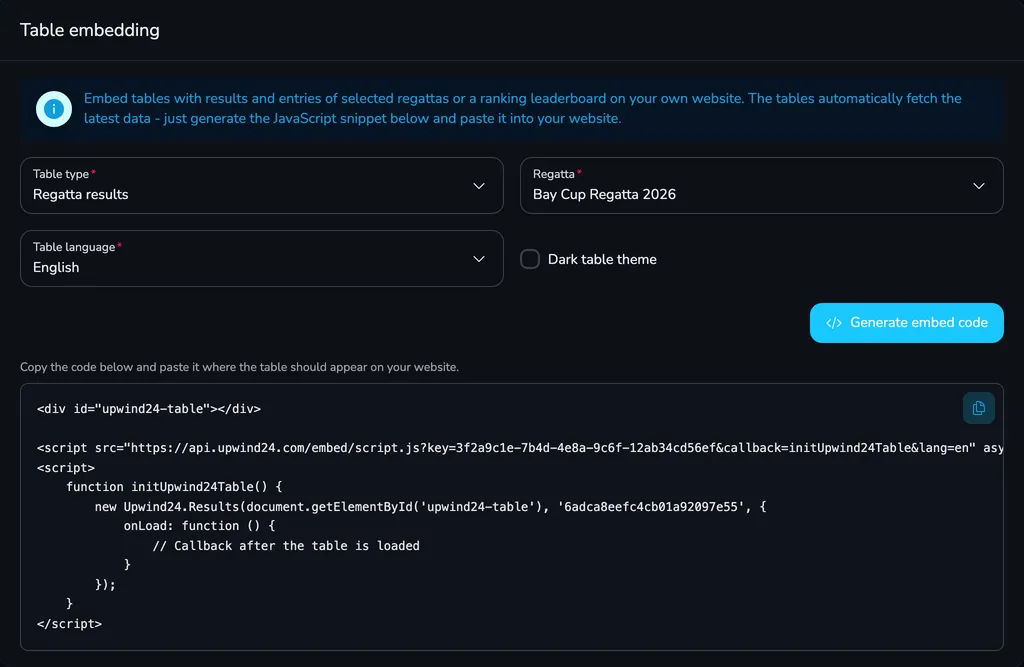
Task: Open the Table language dropdown
Action: point(262,258)
